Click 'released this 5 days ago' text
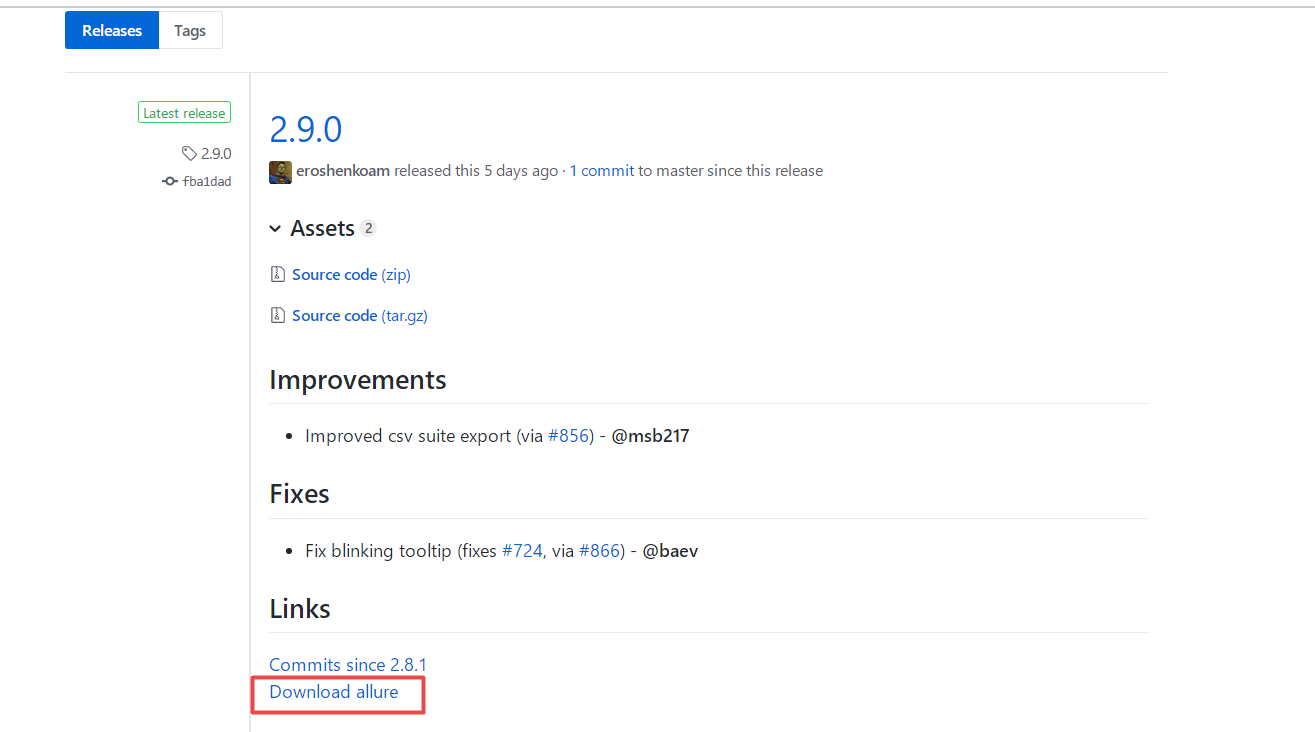This screenshot has height=732, width=1315. [x=476, y=171]
